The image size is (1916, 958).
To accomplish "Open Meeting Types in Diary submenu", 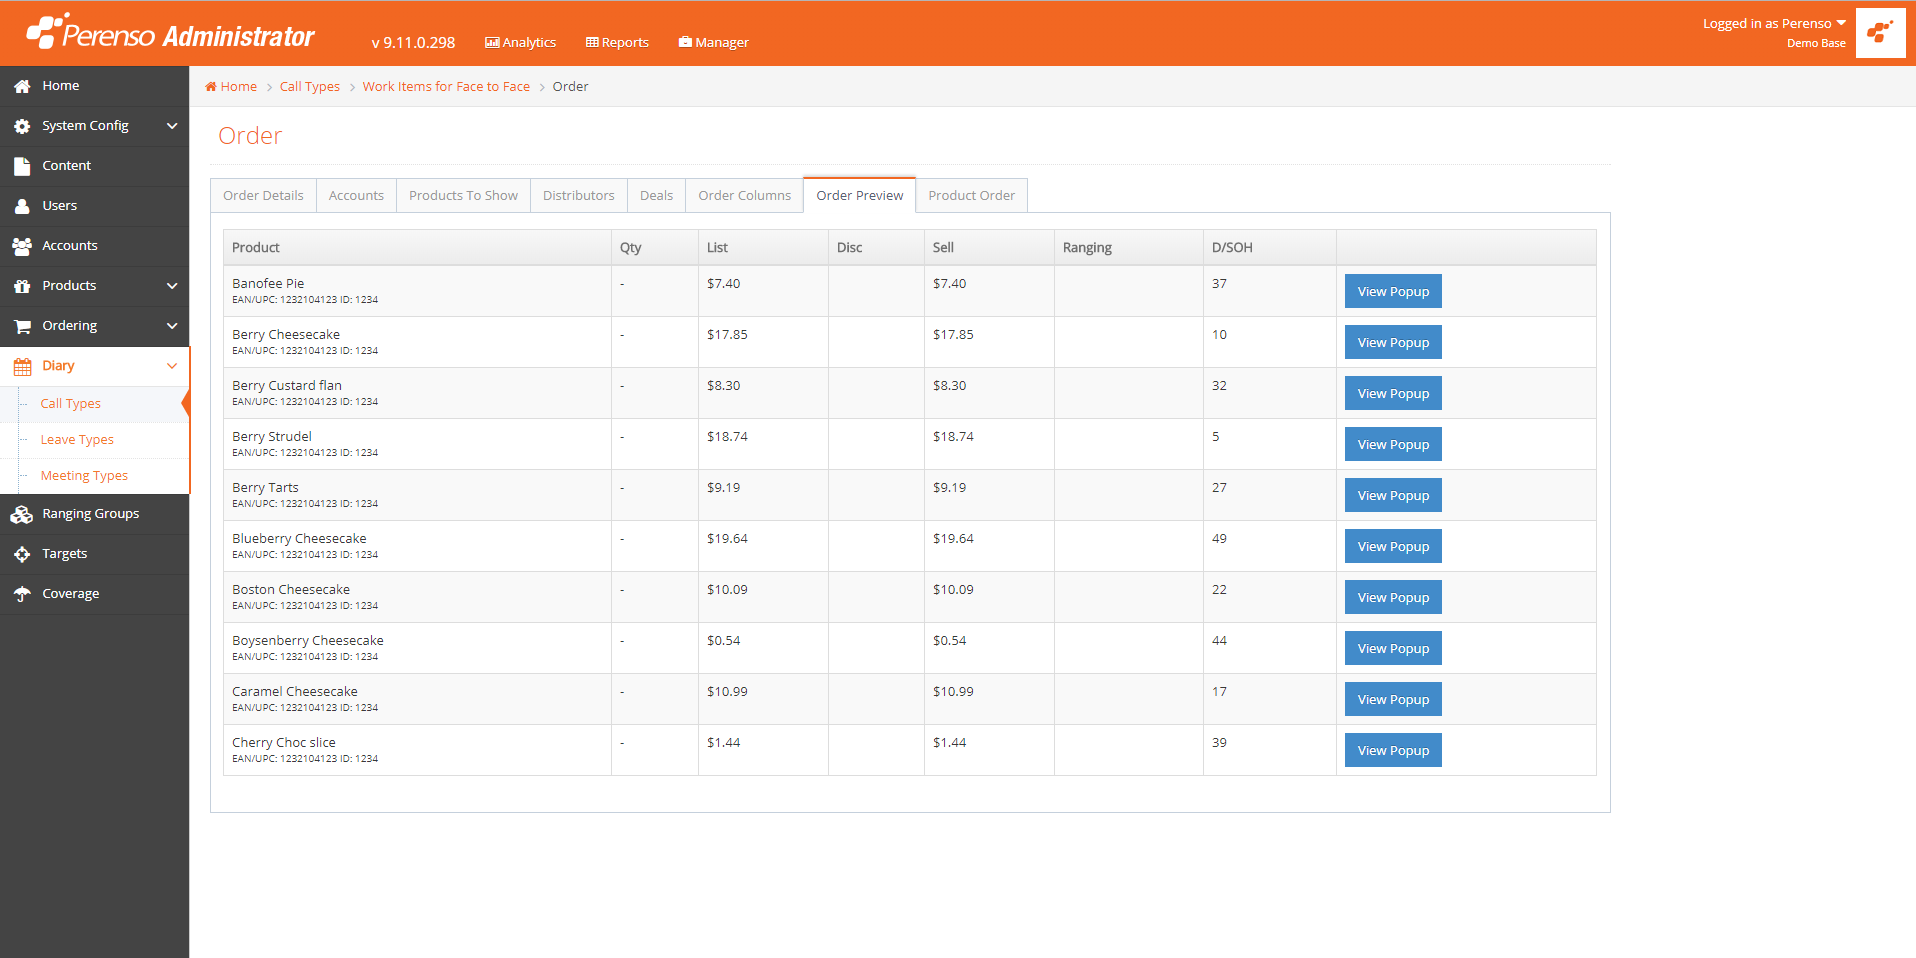I will [84, 476].
